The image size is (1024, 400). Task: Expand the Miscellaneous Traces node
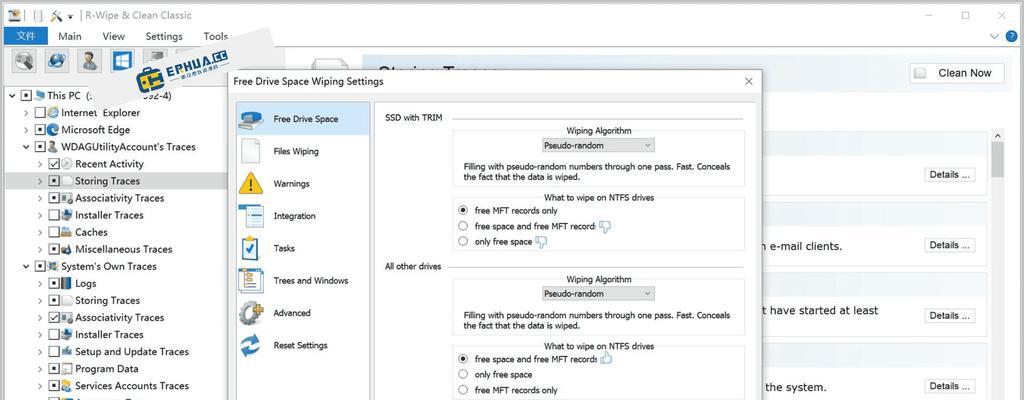(x=40, y=249)
